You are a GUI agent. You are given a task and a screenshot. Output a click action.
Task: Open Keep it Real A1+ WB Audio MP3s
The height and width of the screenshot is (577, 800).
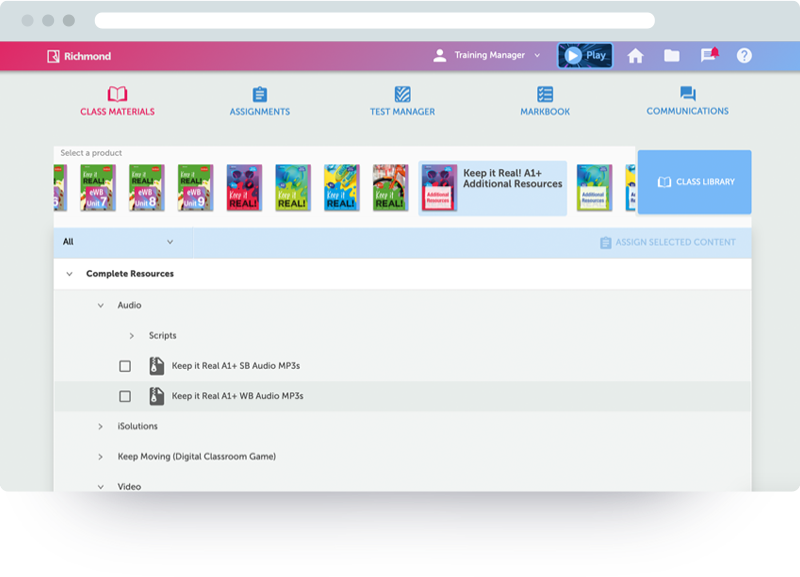pyautogui.click(x=237, y=396)
